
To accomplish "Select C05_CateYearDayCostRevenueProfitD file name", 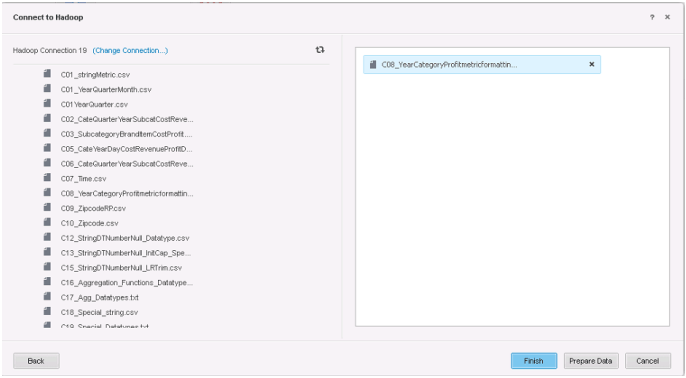I will (x=126, y=149).
